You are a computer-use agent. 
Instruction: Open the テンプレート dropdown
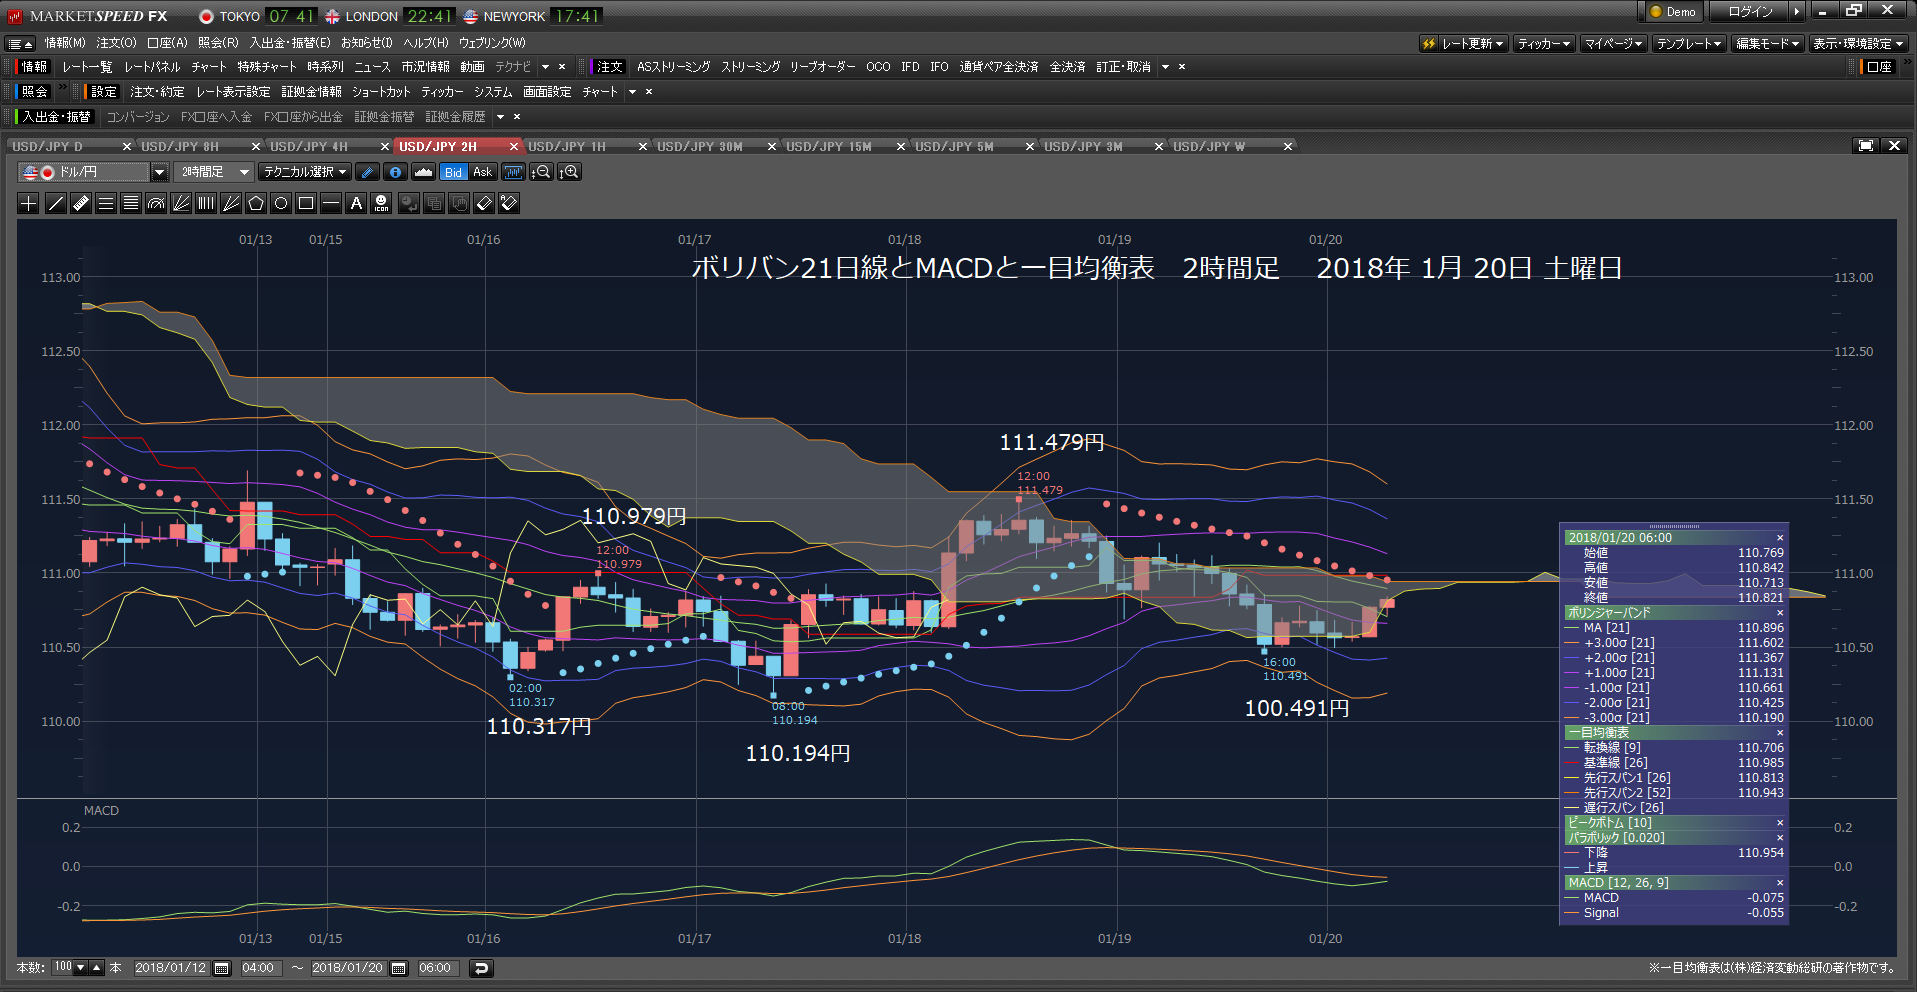[x=1689, y=44]
